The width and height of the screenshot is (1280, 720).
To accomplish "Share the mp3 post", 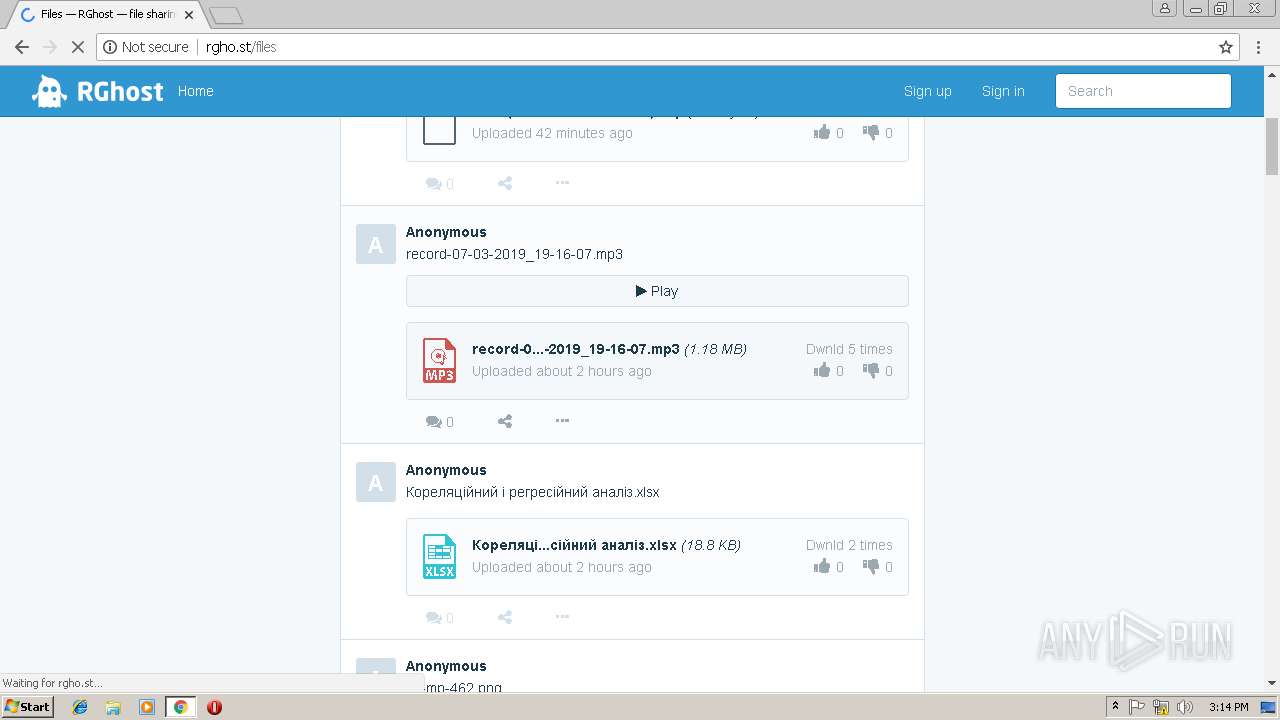I will (505, 422).
